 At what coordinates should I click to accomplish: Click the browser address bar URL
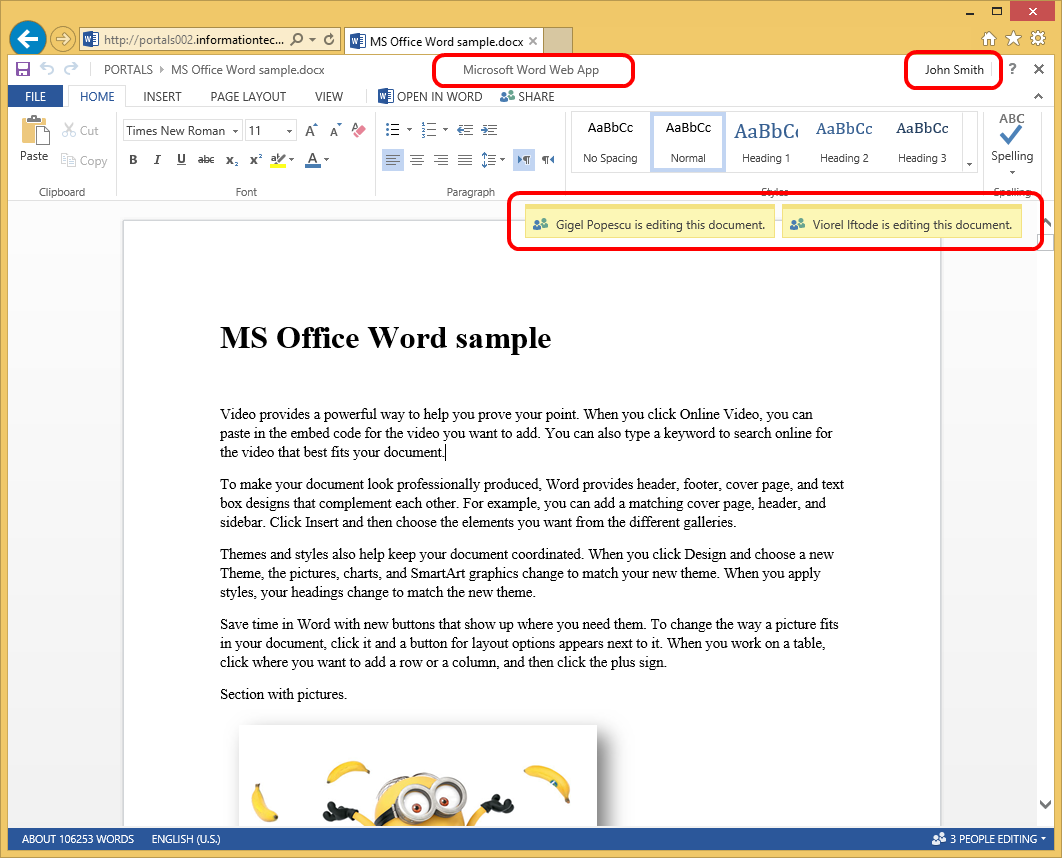pyautogui.click(x=194, y=39)
